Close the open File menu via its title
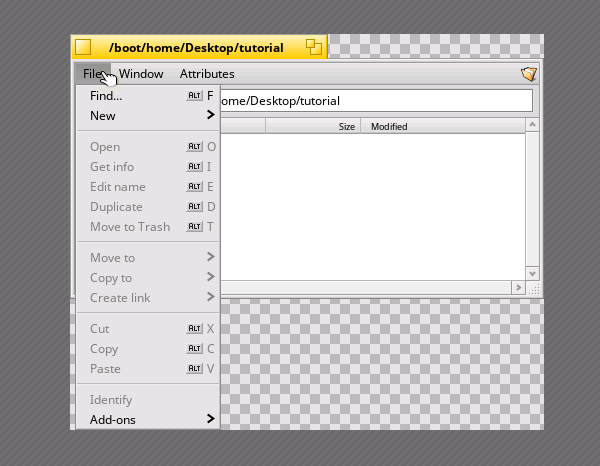600x466 pixels. coord(93,74)
